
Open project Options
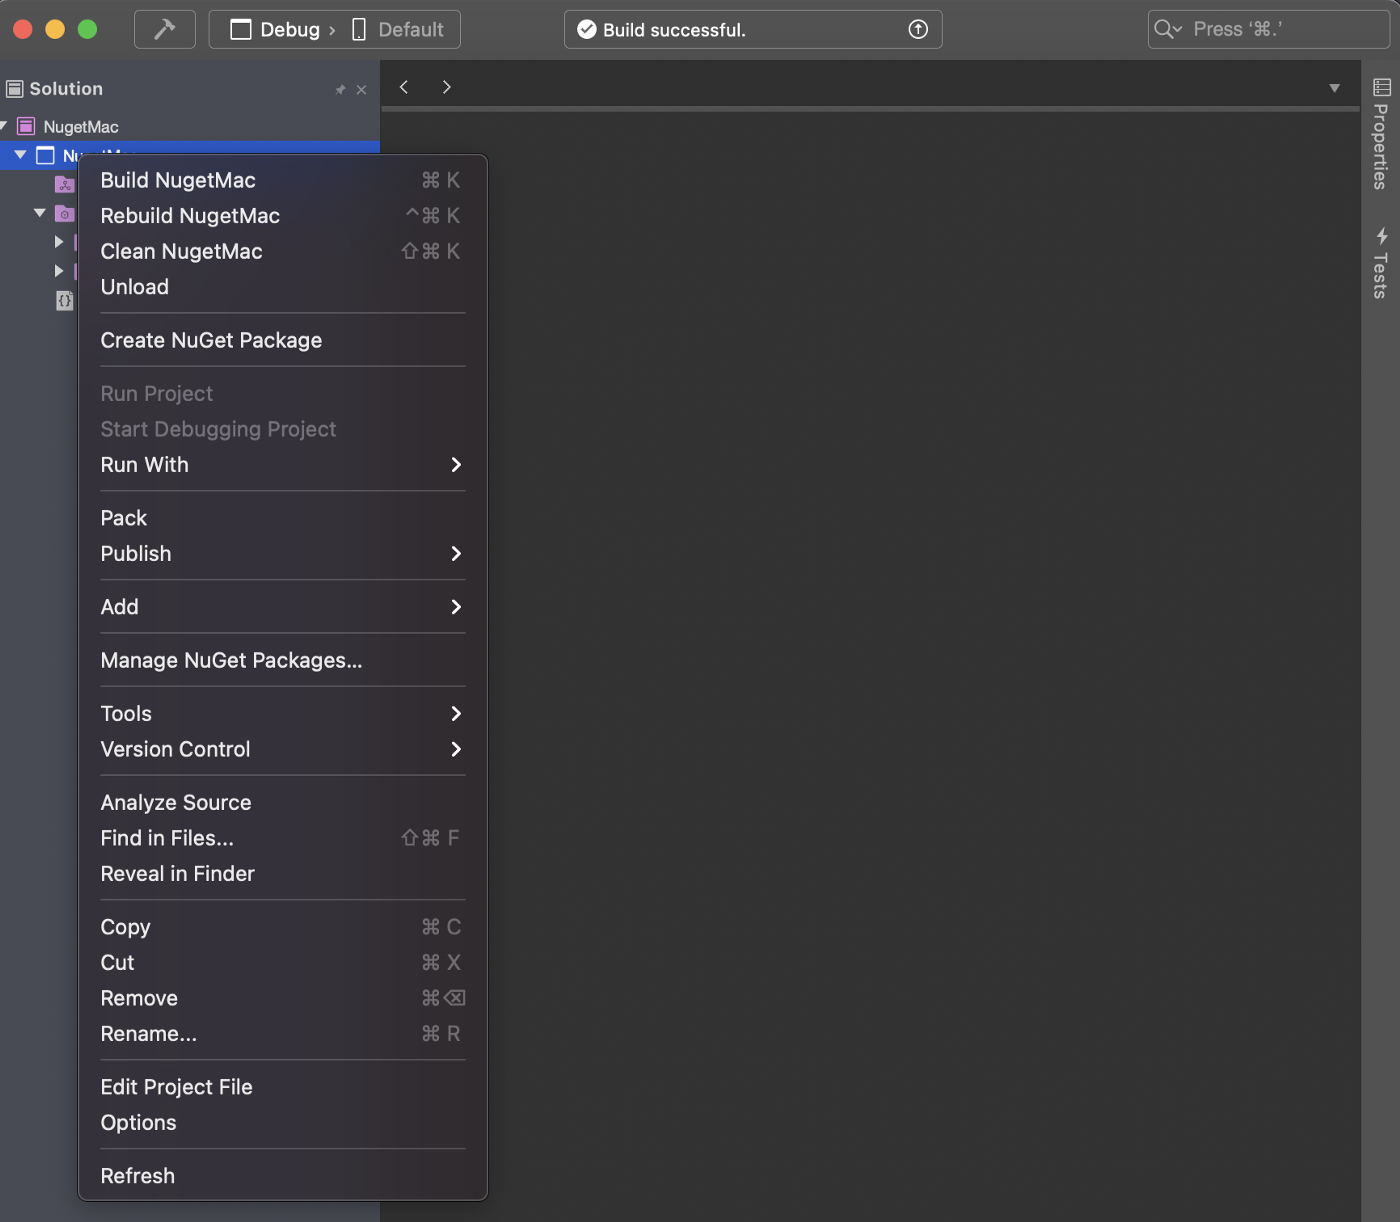coord(283,1123)
